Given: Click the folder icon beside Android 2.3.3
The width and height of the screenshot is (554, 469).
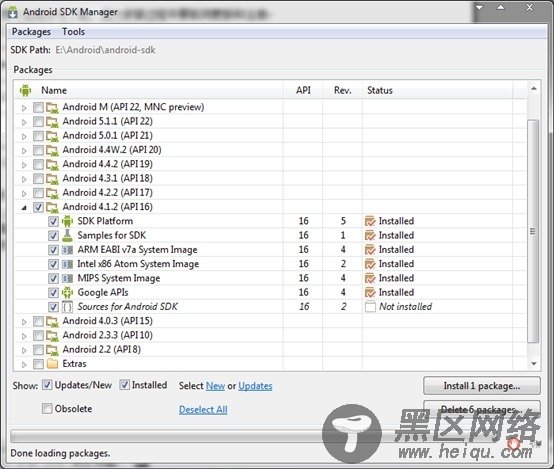Looking at the screenshot, I should (x=52, y=336).
